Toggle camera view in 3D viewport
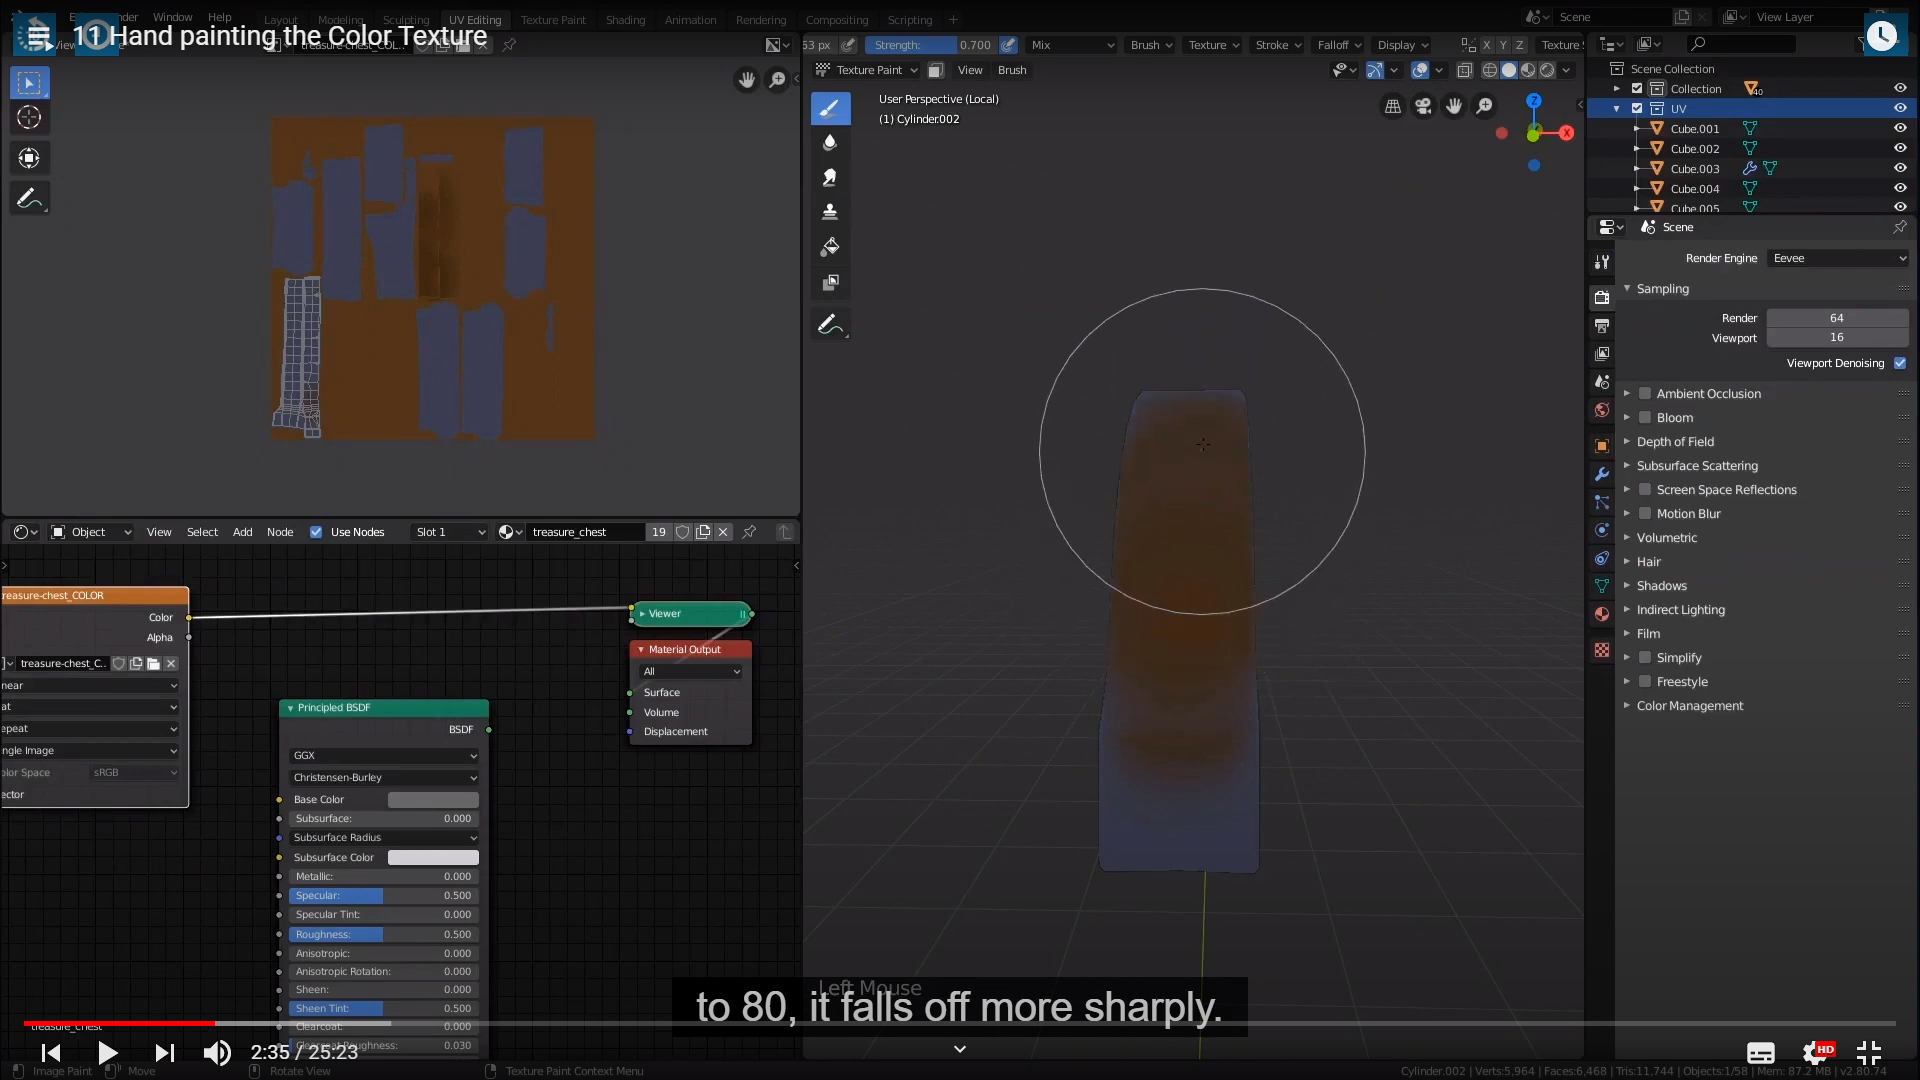 [1423, 106]
